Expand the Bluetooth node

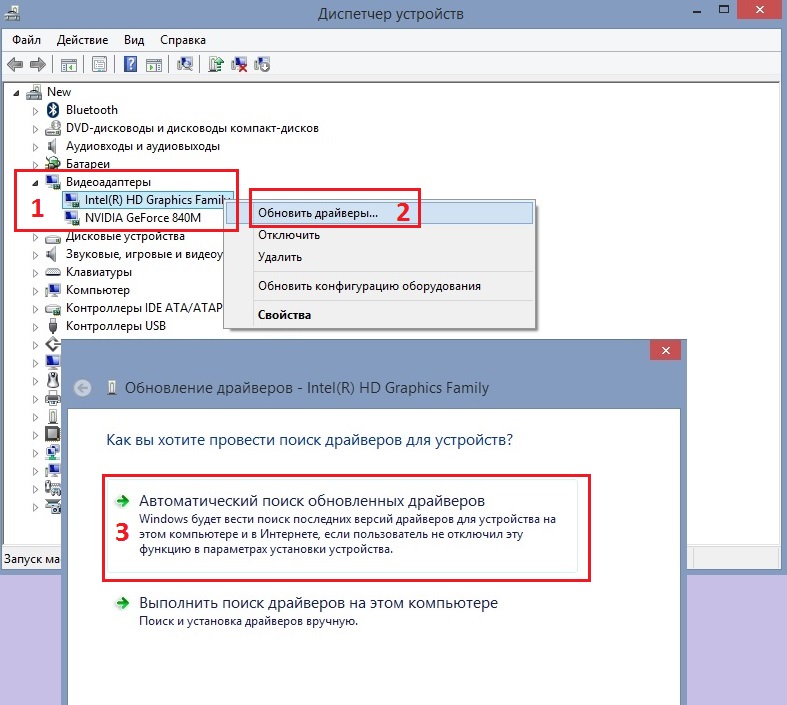[x=35, y=110]
